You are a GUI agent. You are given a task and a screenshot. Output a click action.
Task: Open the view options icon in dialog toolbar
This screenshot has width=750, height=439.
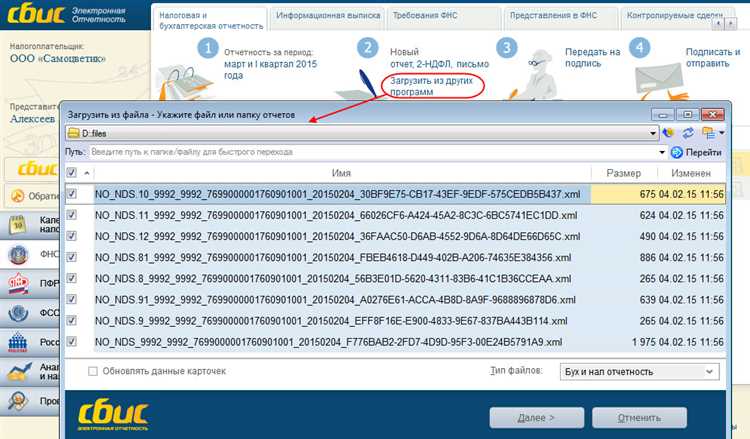[x=708, y=133]
